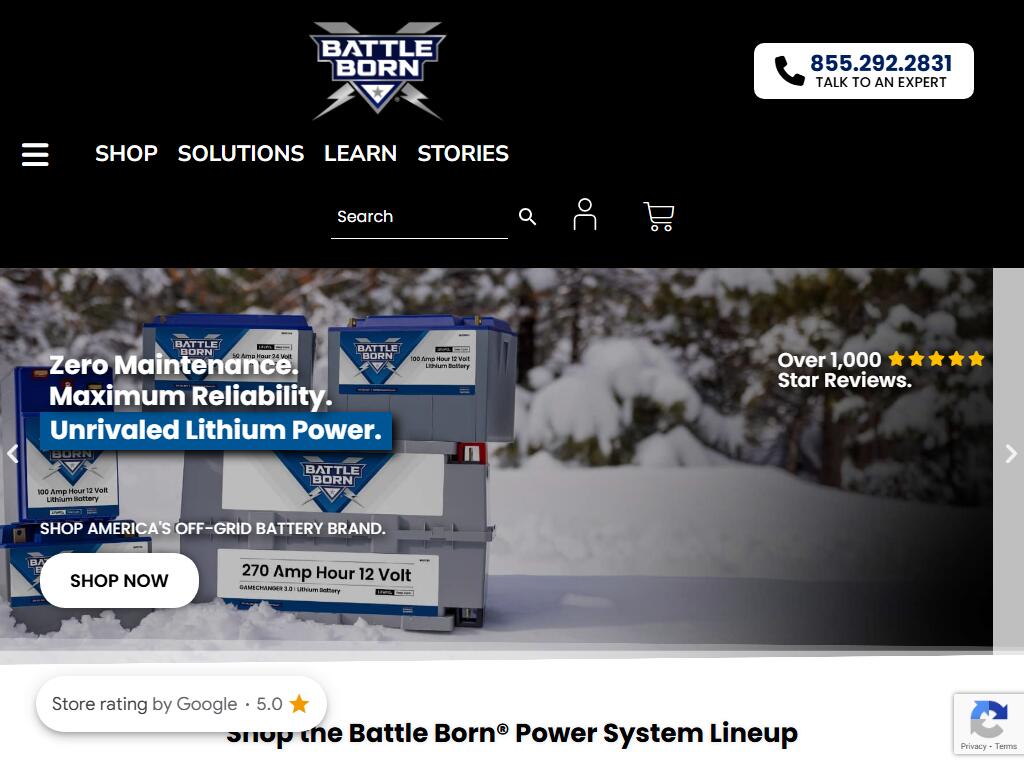Open the SOLUTIONS menu
The width and height of the screenshot is (1024, 768).
241,153
